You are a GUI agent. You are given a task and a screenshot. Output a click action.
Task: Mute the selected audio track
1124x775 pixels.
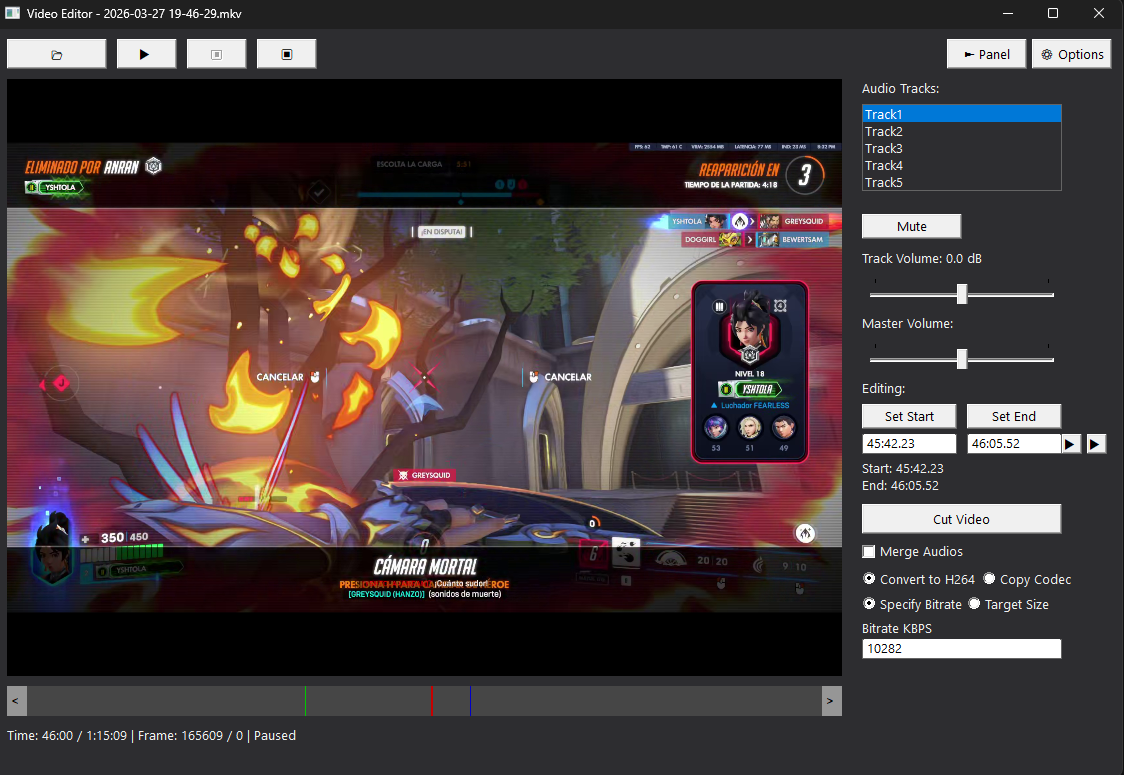(911, 227)
